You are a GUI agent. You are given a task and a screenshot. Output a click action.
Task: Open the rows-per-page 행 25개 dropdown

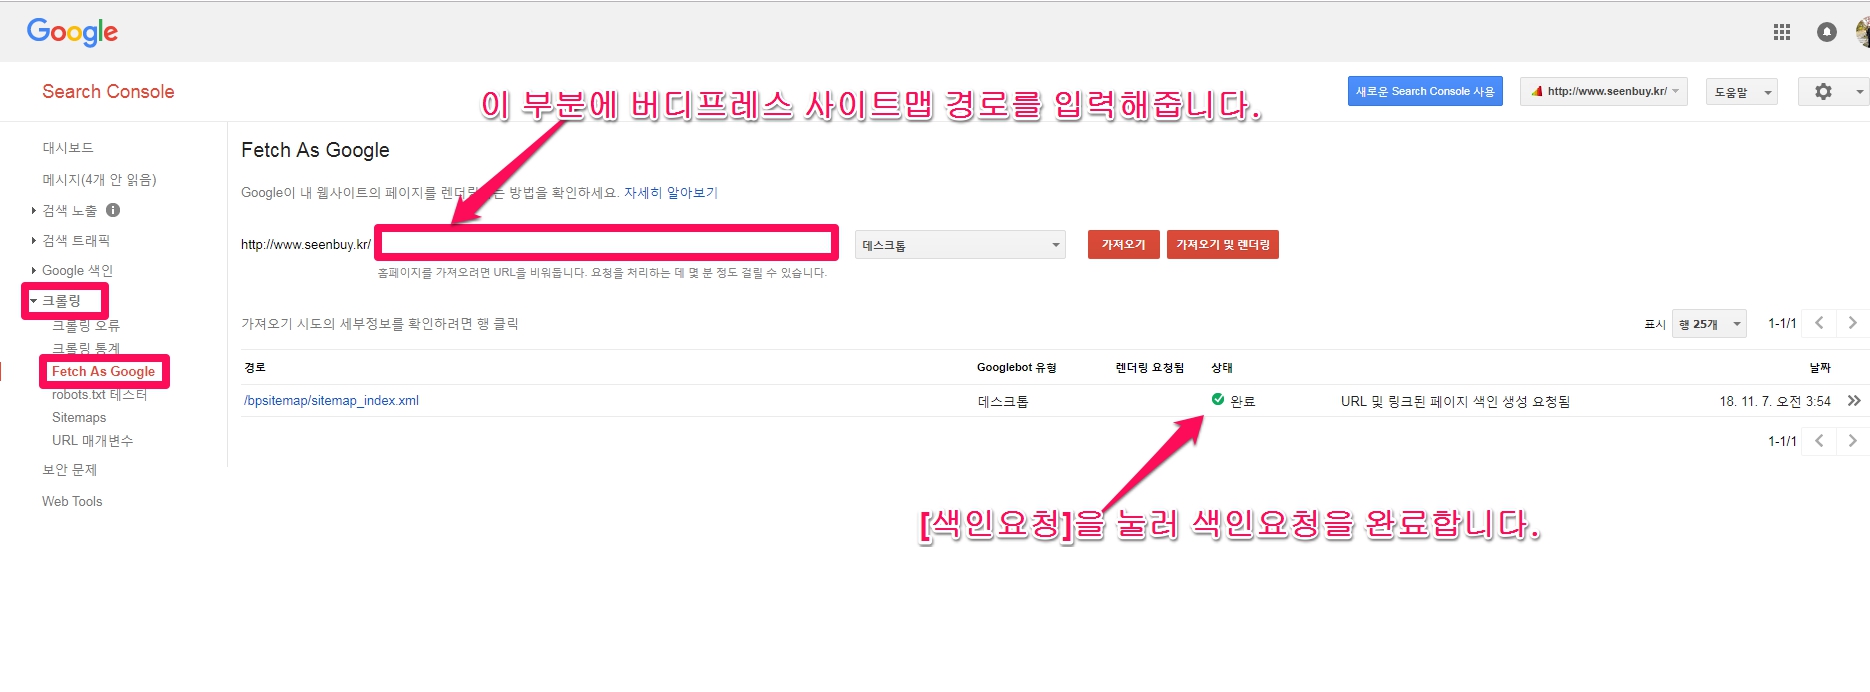1708,324
